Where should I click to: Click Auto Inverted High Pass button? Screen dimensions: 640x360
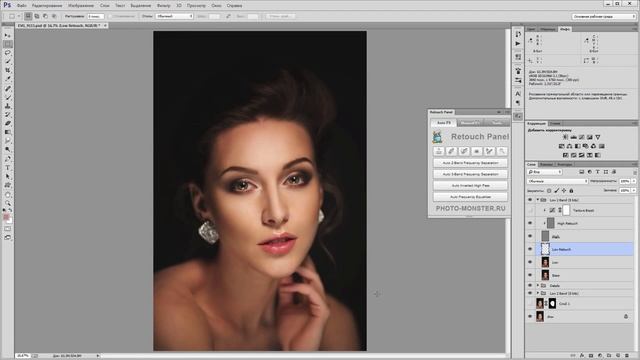click(470, 186)
